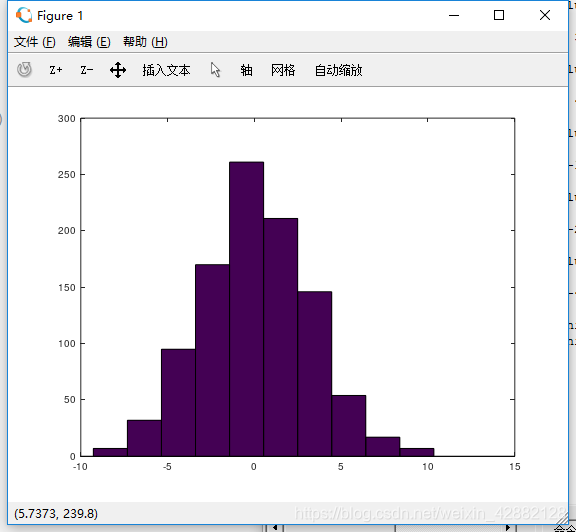Click the right scroll arrow in background window

508,528
